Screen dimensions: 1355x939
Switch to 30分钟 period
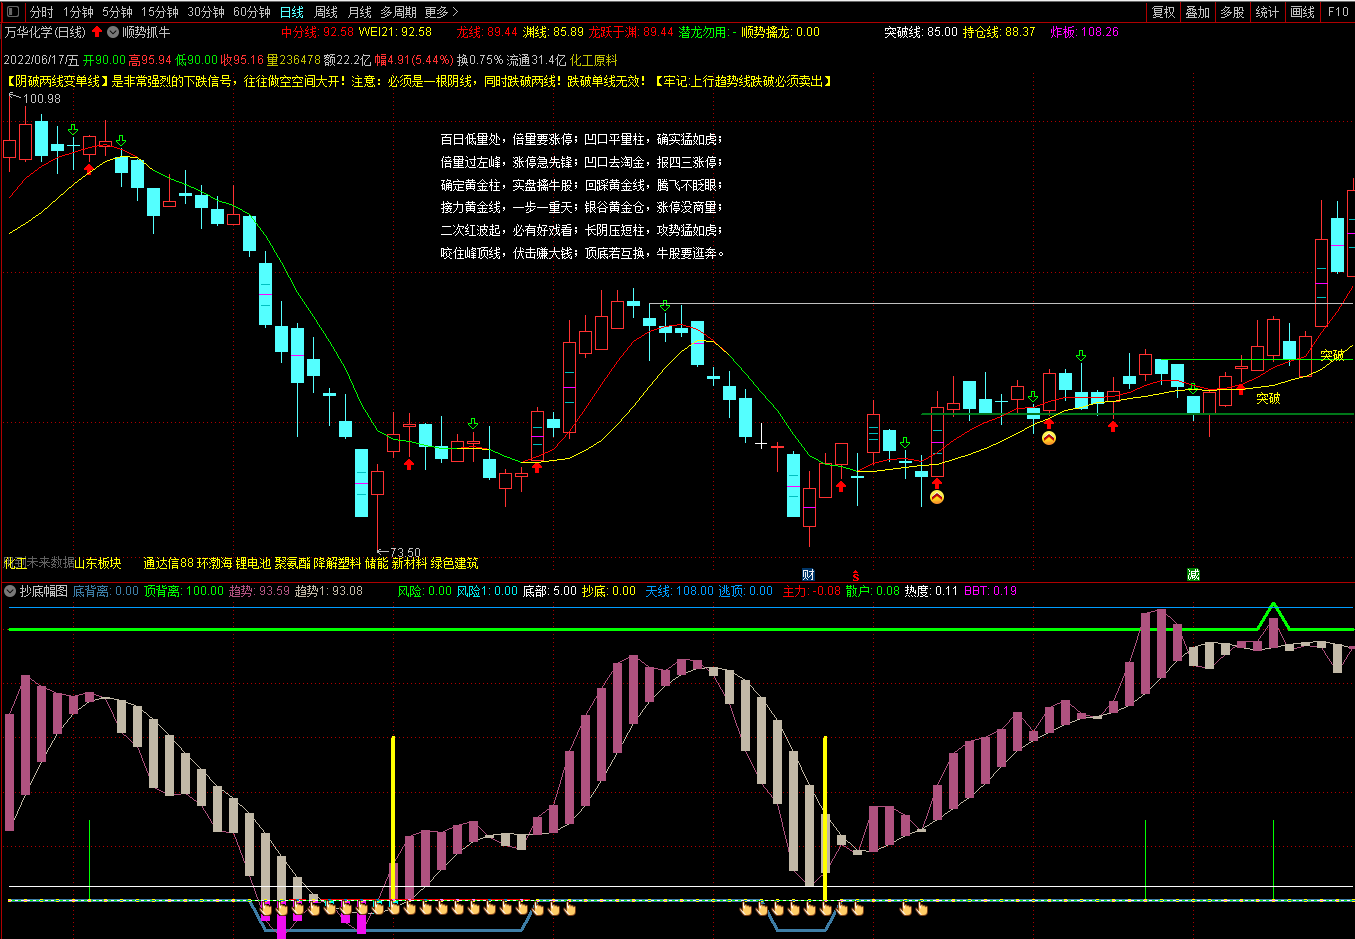click(x=206, y=12)
